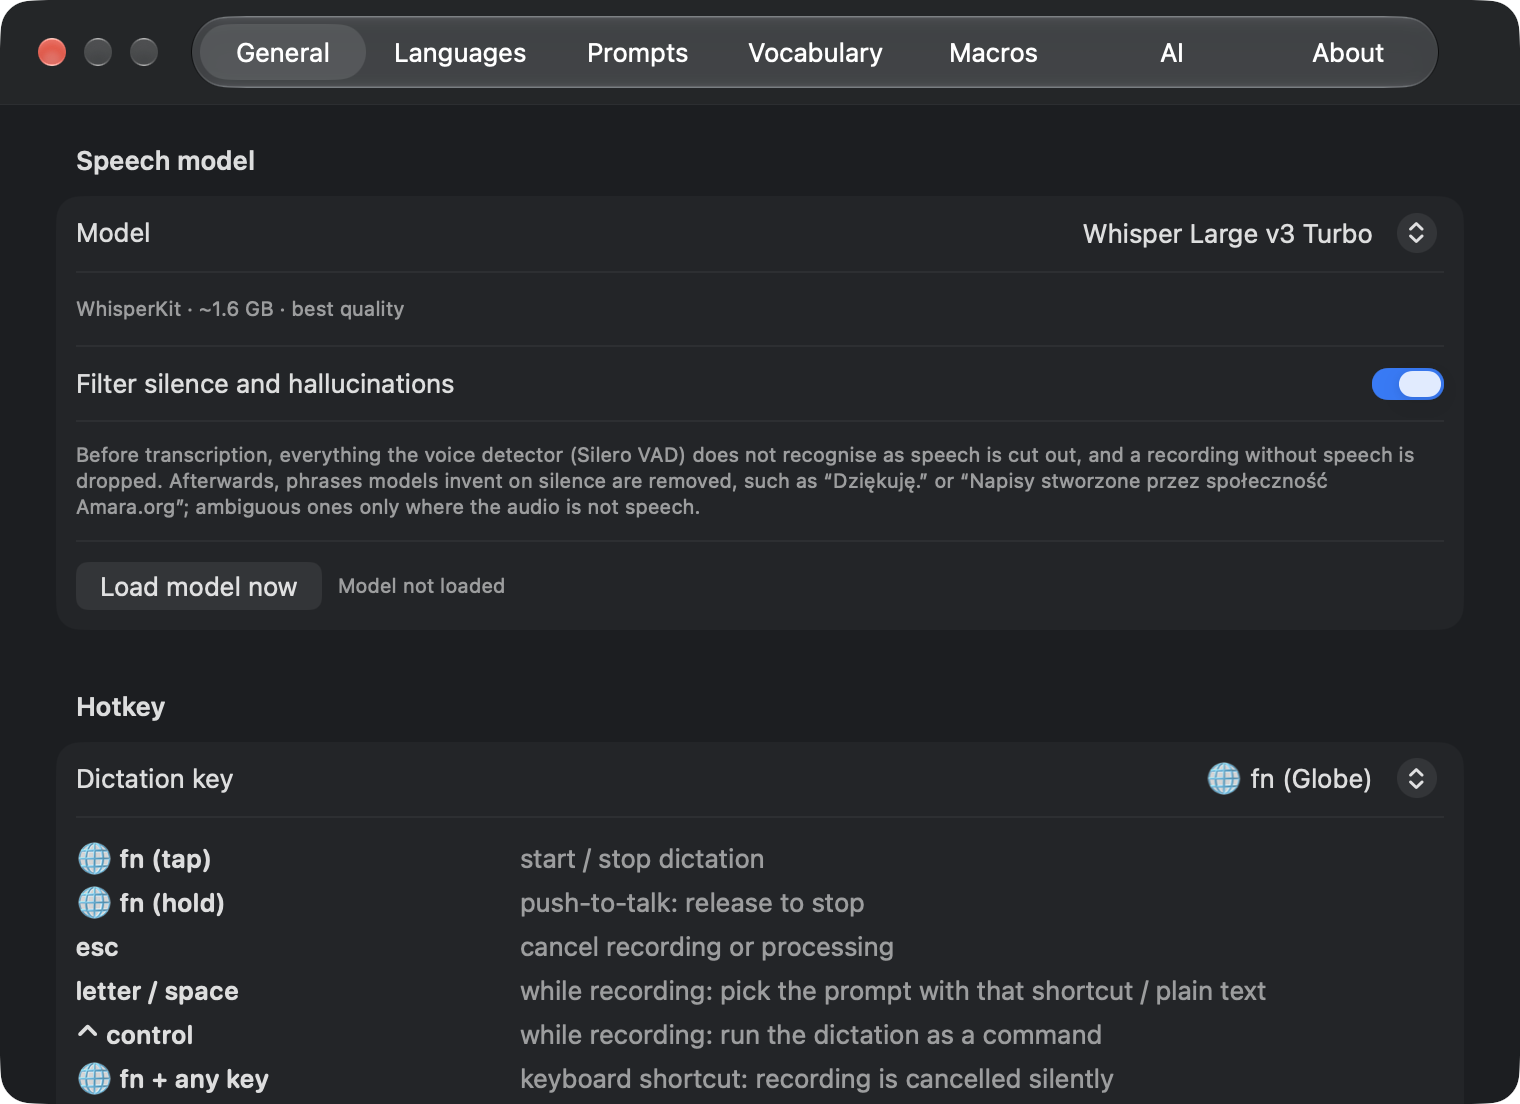Click the Silero VAD explanation paragraph
1520x1104 pixels.
(x=745, y=481)
